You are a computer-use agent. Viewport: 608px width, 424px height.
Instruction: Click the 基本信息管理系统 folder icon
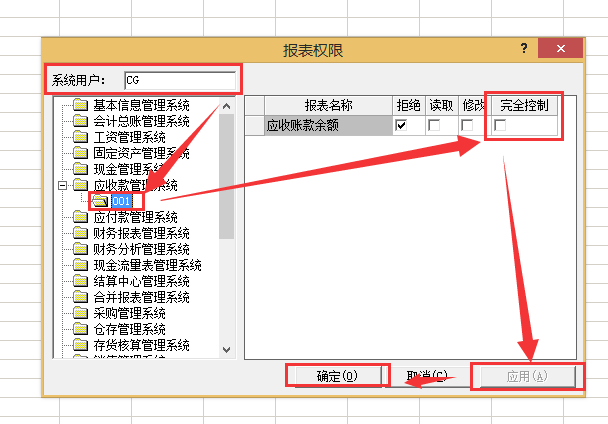[80, 105]
